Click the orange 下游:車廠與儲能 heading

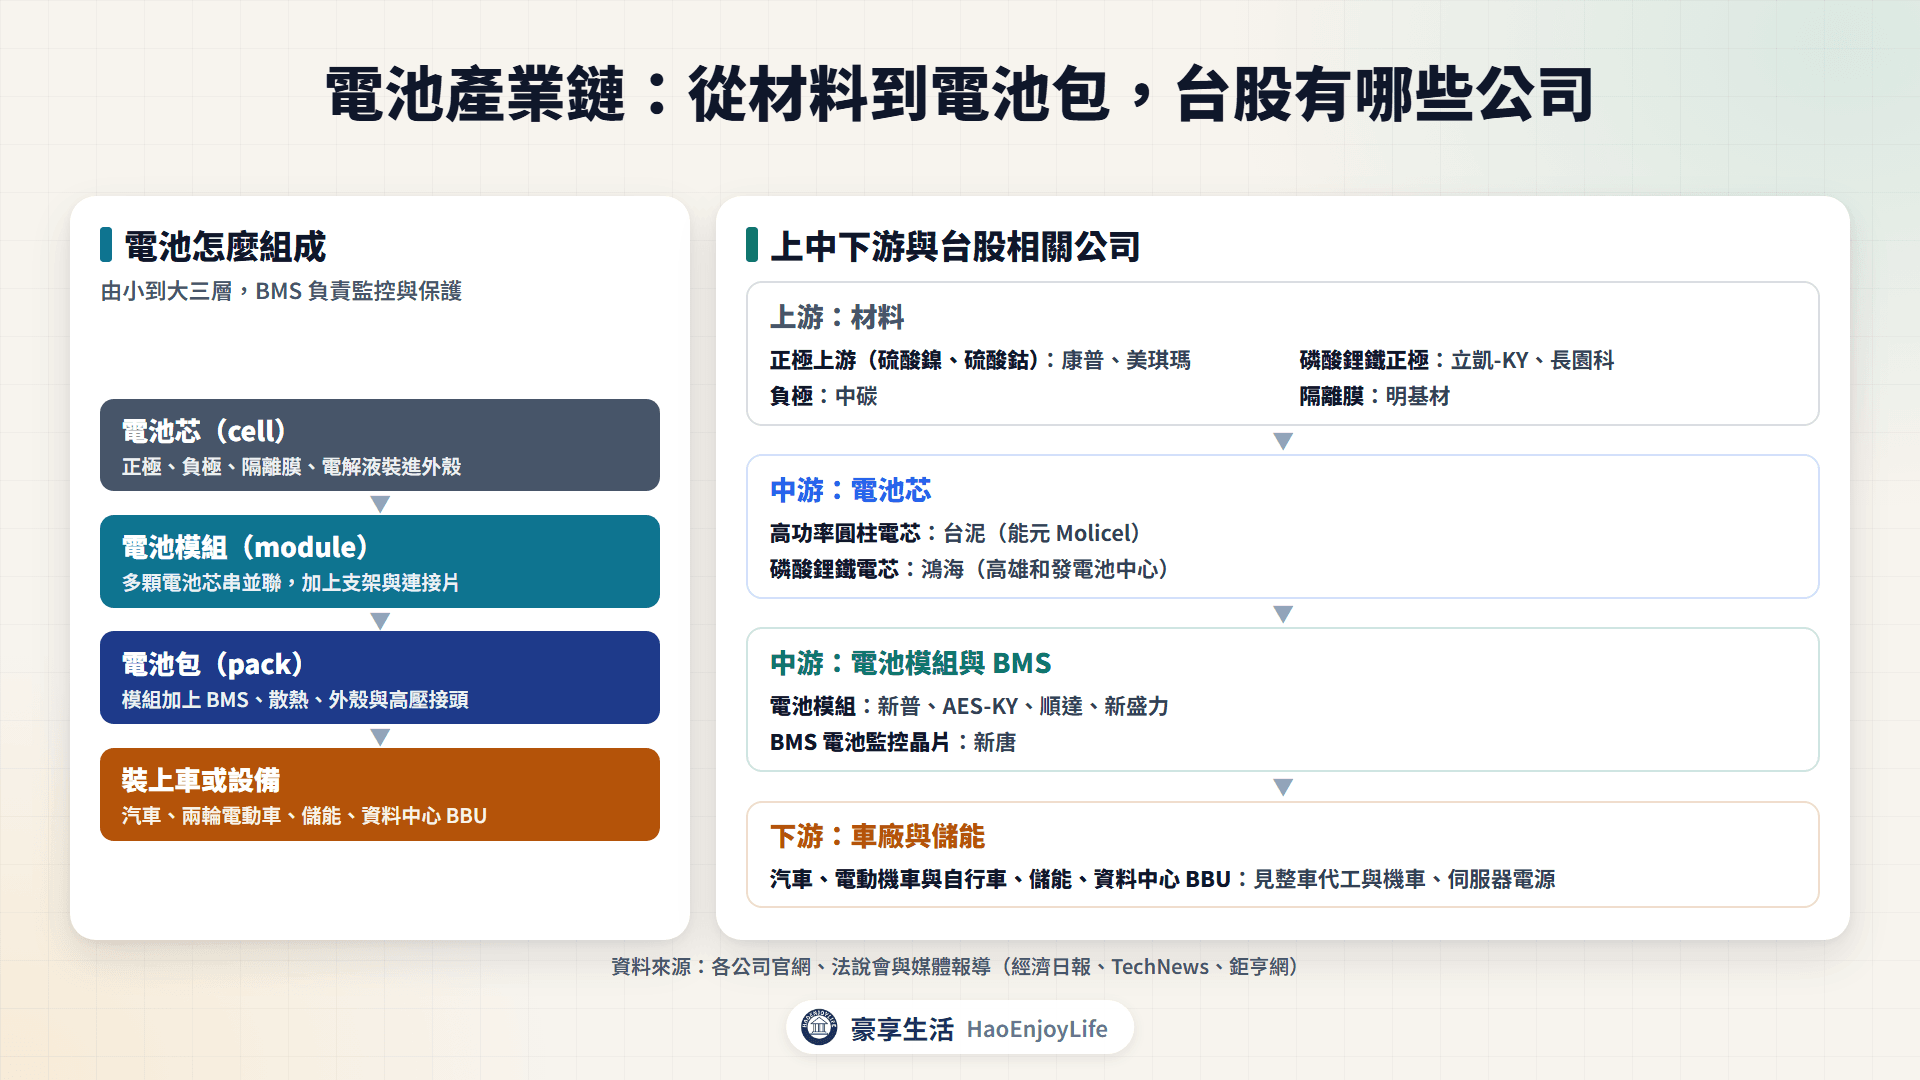click(x=877, y=836)
